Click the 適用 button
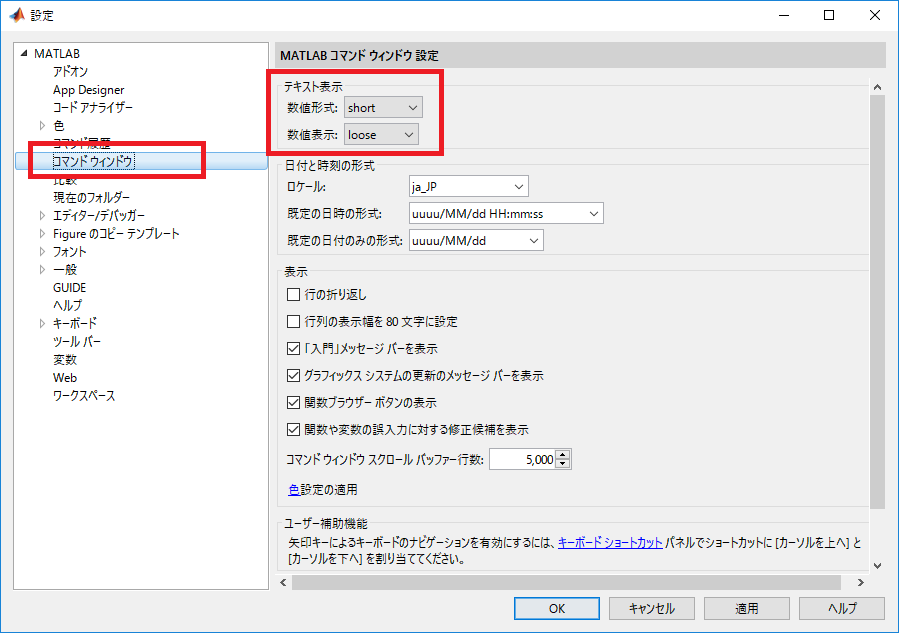Screen dimensions: 899x633 coord(746,608)
